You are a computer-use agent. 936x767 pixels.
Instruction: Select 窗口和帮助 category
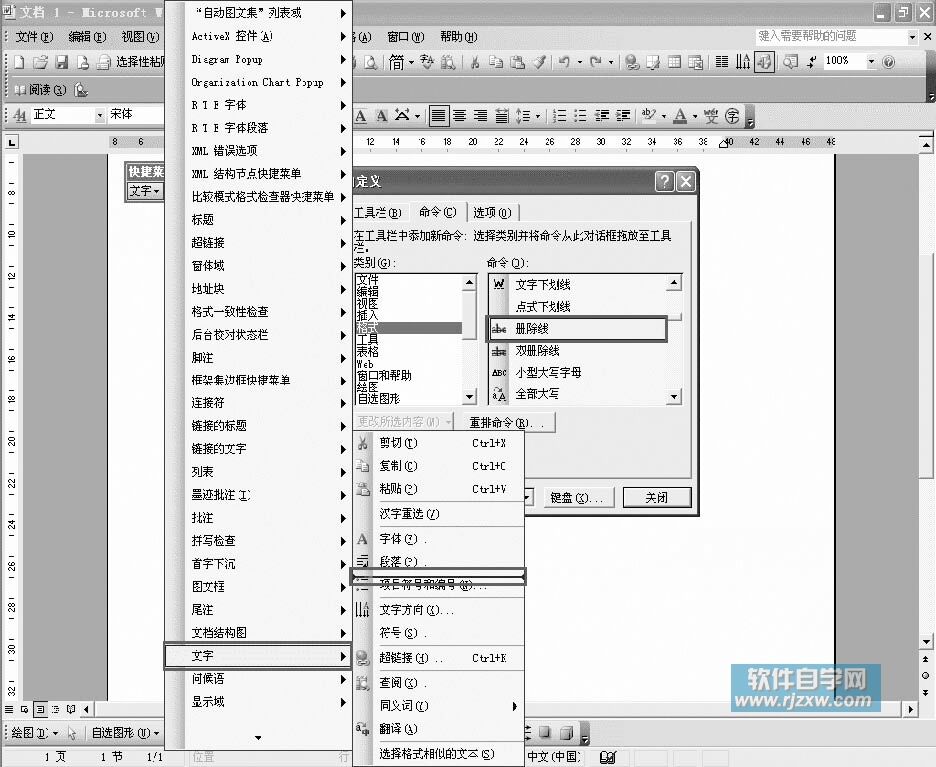click(x=409, y=375)
